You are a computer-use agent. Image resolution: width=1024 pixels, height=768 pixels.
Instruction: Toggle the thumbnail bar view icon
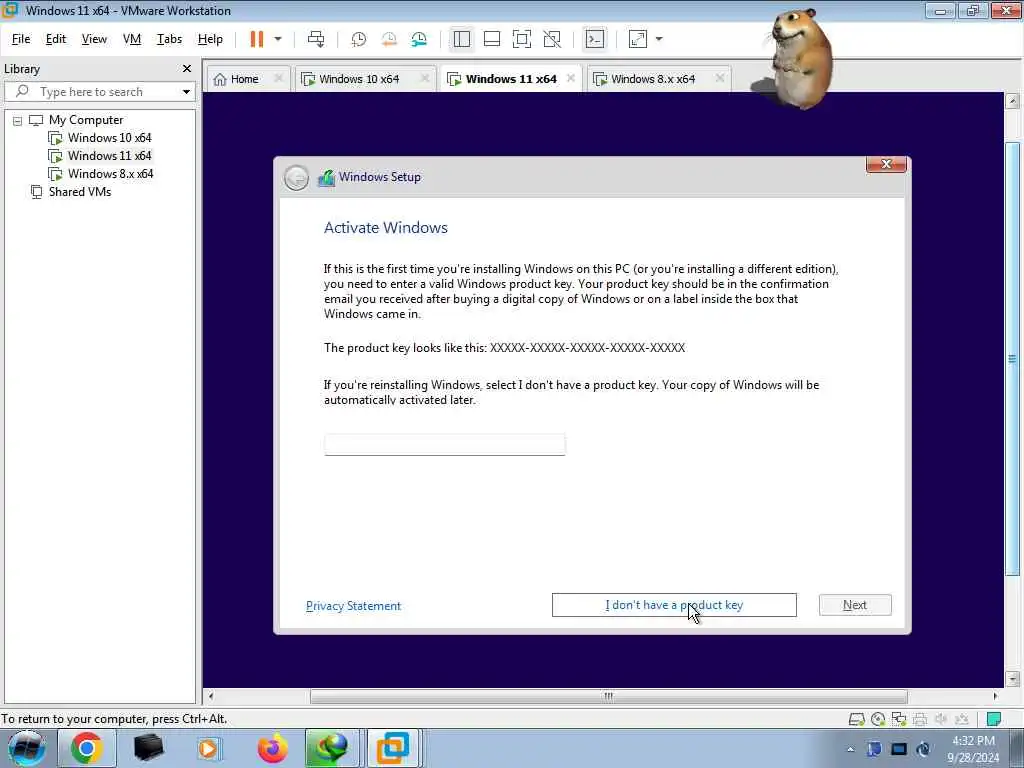point(492,39)
